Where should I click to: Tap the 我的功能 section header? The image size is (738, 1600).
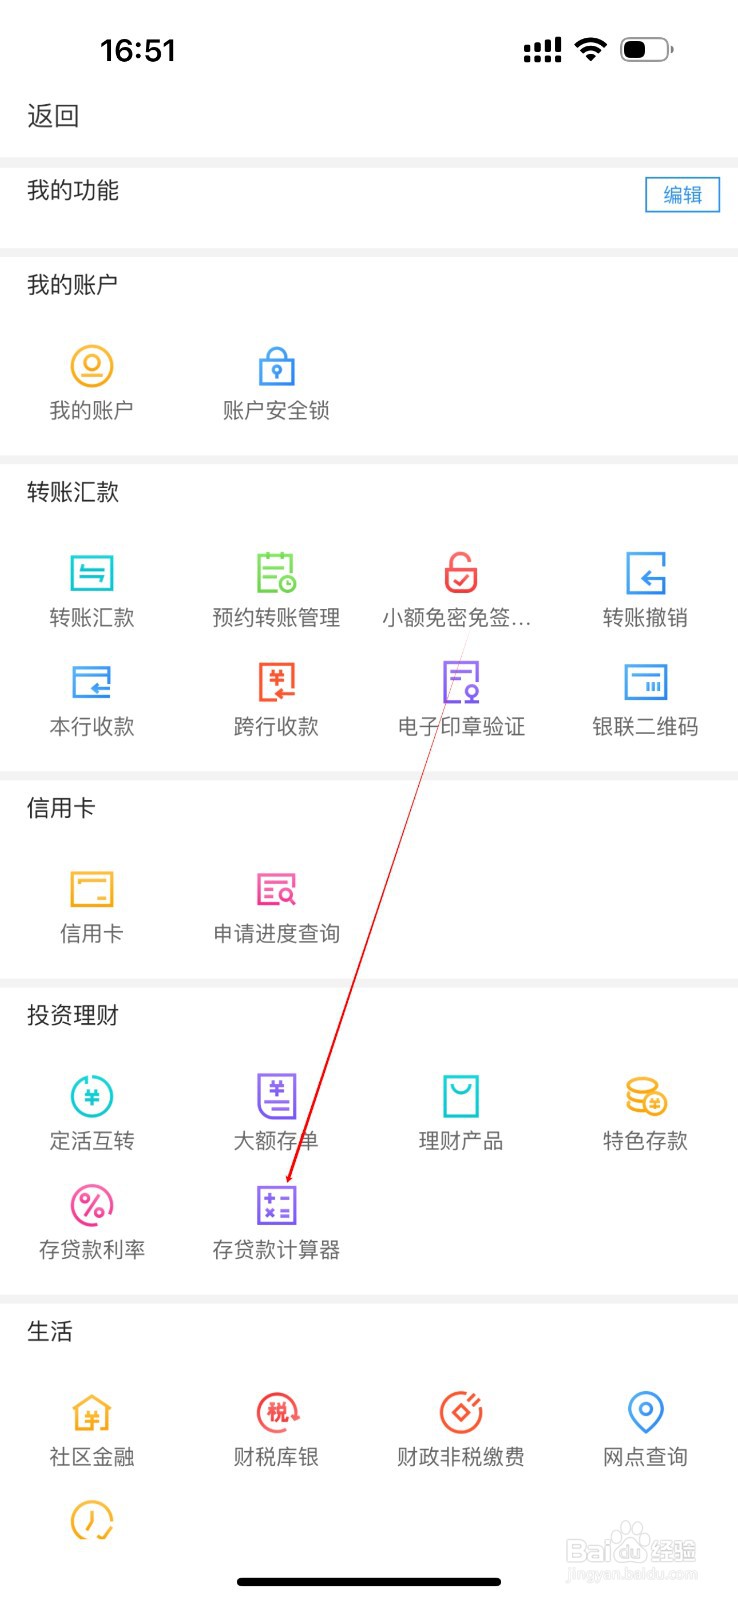(x=73, y=190)
